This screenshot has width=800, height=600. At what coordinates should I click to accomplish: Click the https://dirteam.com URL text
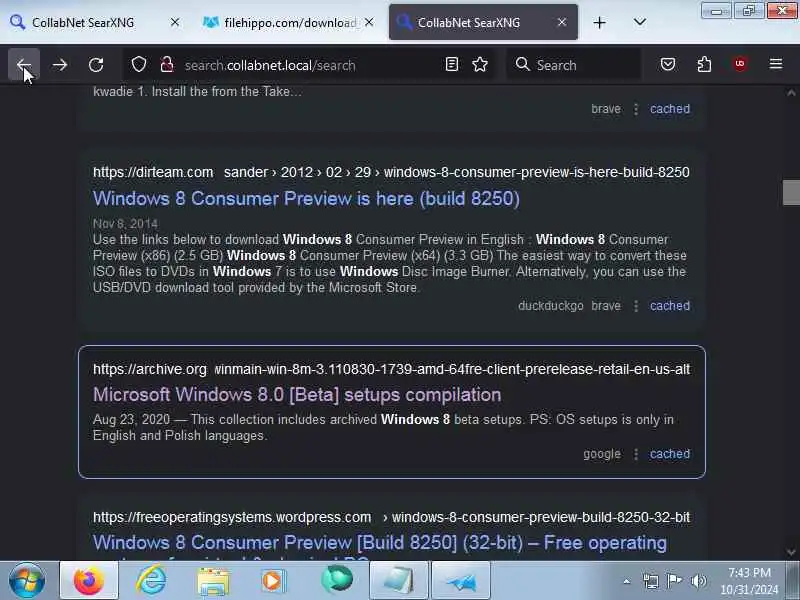[x=153, y=172]
